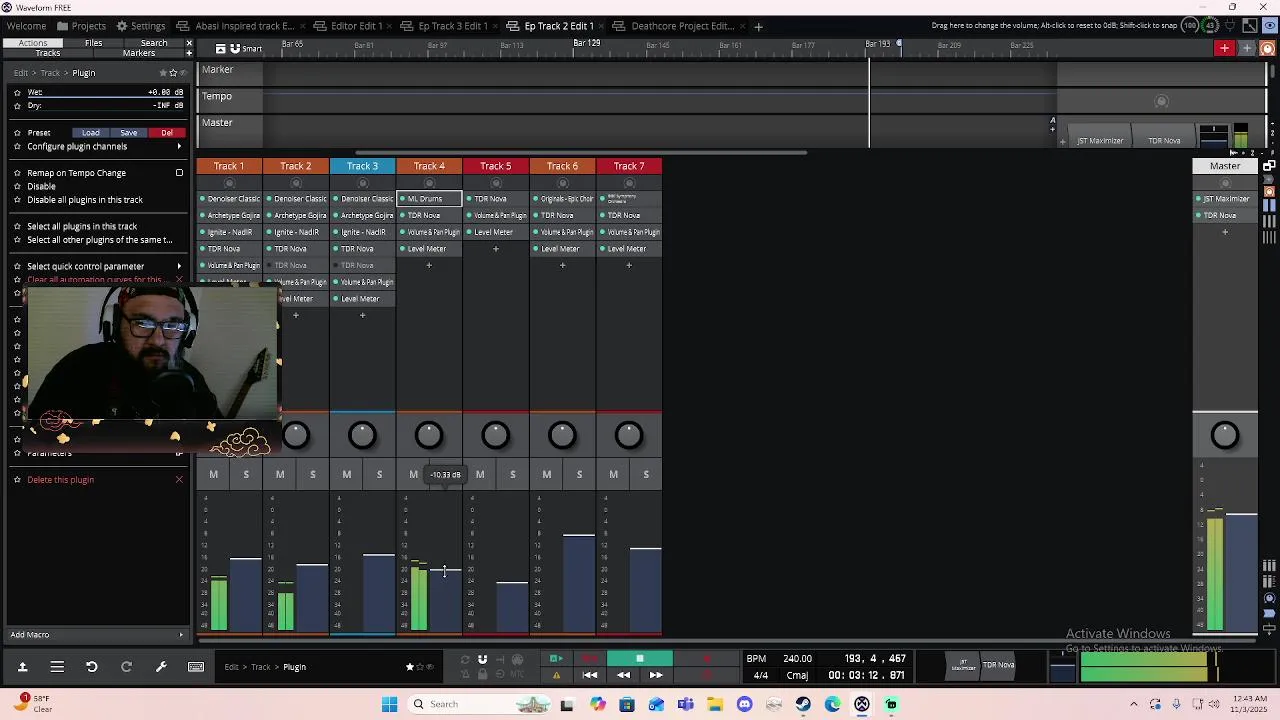Click the window layout icon beside eye
Viewport: 1280px width, 720px height.
1250,25
